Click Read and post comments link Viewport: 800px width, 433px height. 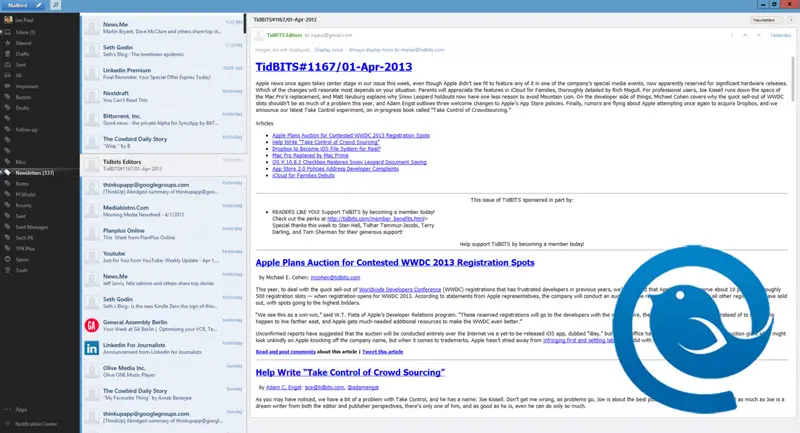(285, 352)
